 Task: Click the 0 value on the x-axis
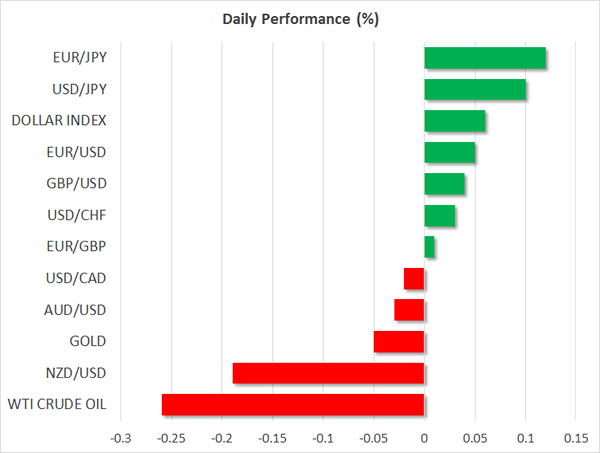(425, 438)
